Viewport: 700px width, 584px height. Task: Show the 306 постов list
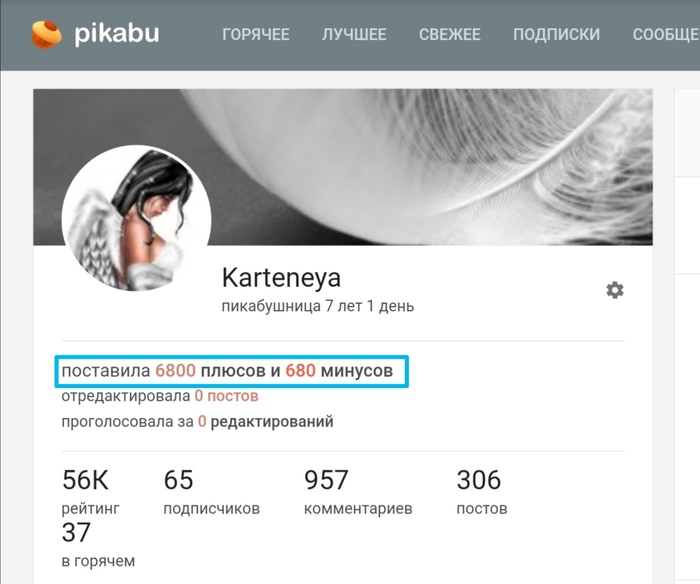[x=482, y=491]
